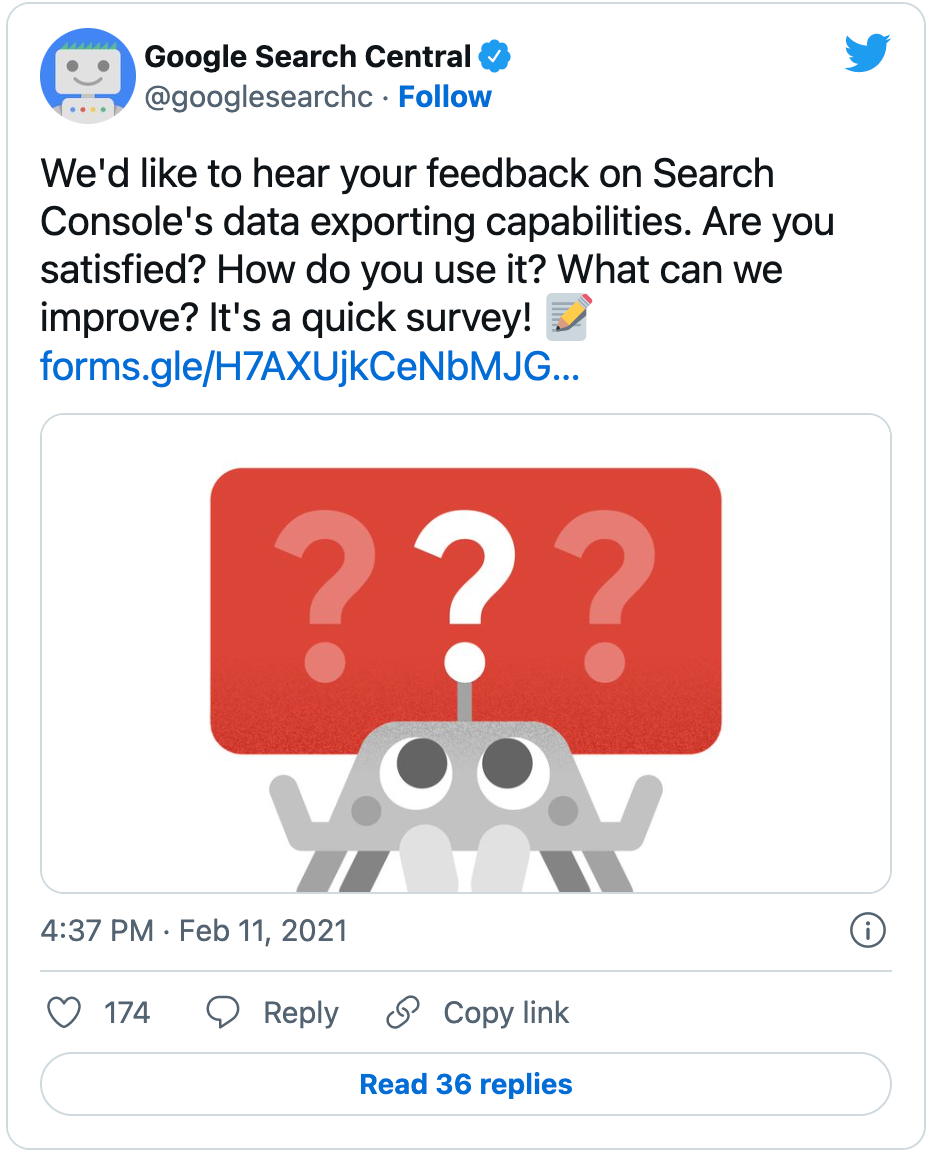Open the 4:37 PM Feb 11, 2021 timestamp
This screenshot has height=1154, width=930.
194,931
